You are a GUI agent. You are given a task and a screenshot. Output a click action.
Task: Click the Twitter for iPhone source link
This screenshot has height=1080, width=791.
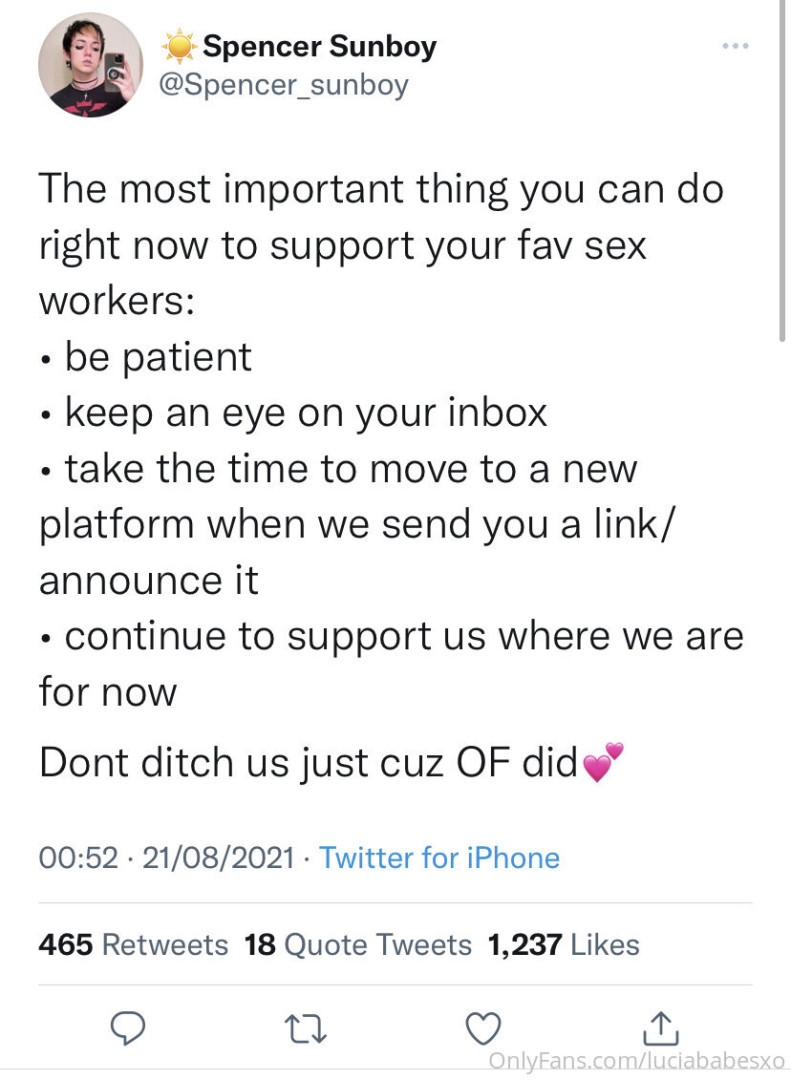439,858
